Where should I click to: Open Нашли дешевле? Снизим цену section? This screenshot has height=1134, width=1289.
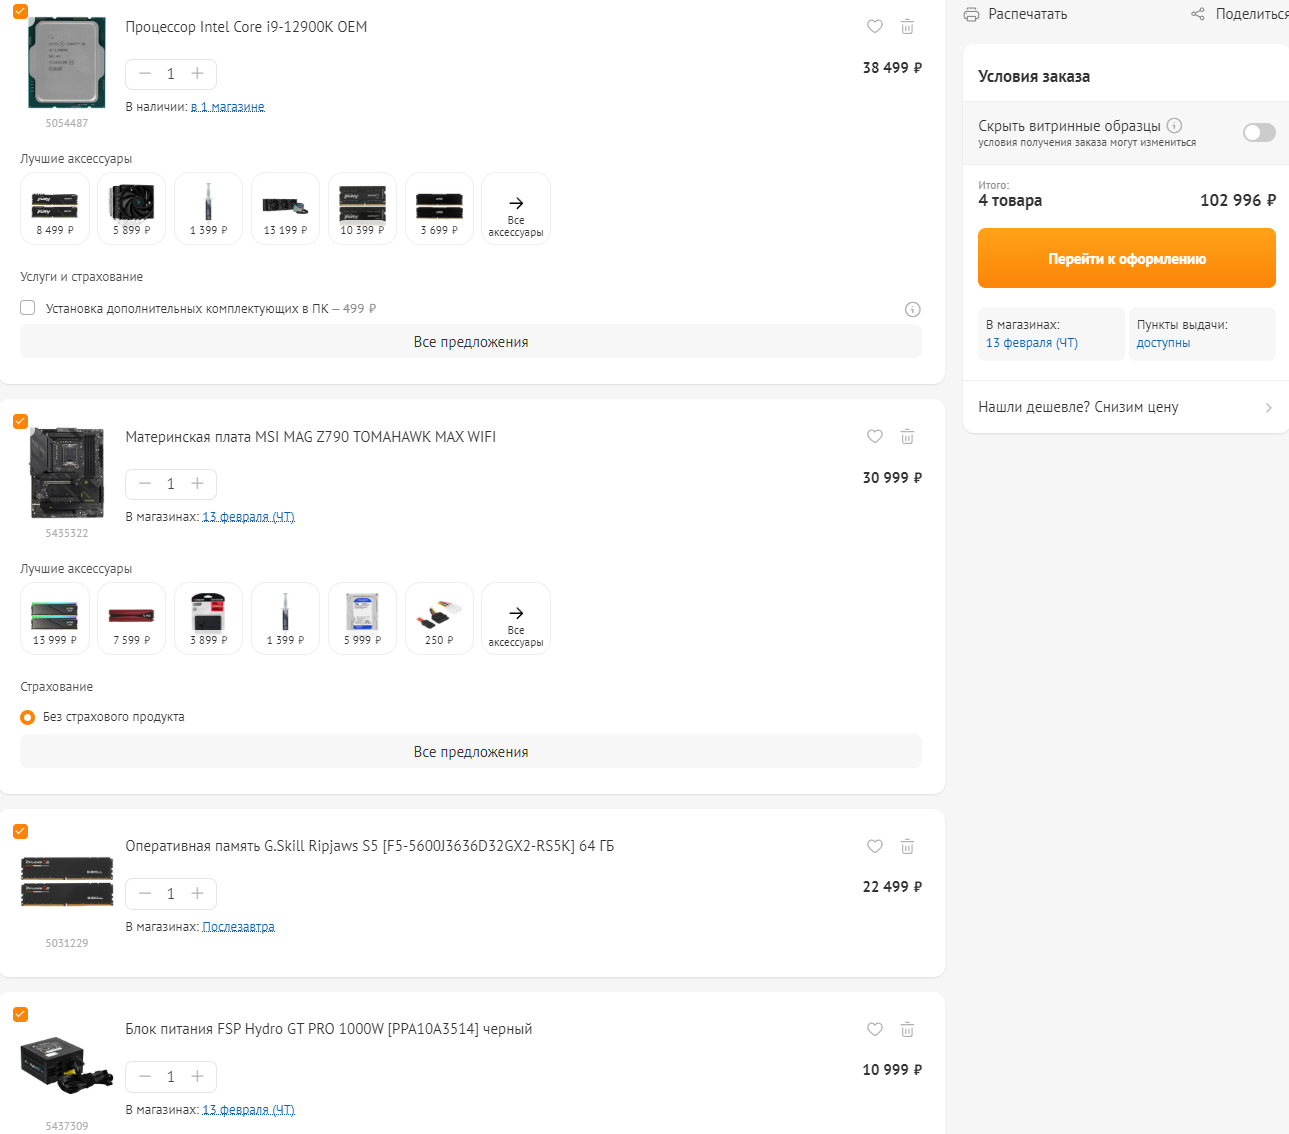[x=1125, y=408]
